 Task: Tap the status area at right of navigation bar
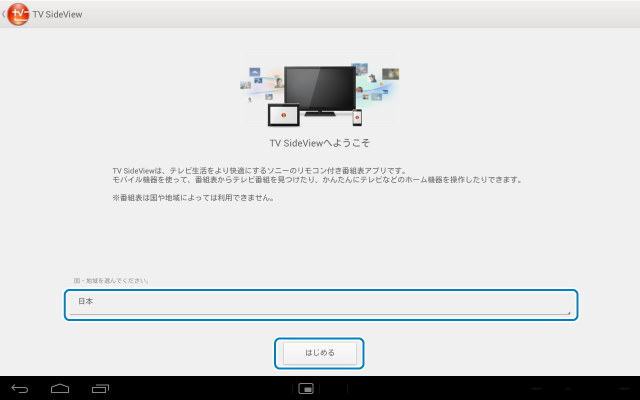(x=580, y=388)
